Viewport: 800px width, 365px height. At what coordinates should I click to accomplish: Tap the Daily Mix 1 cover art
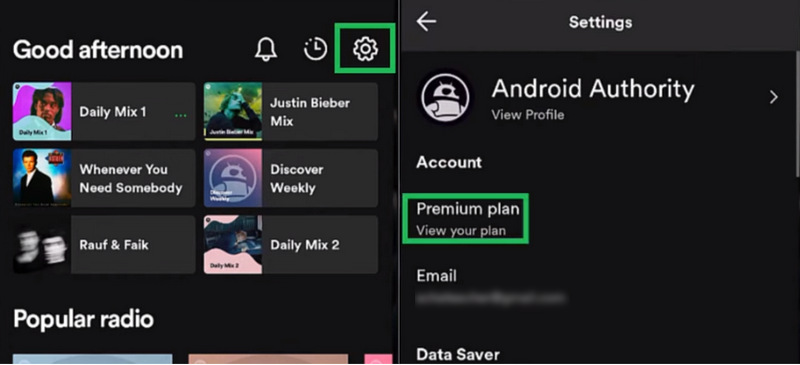[x=42, y=111]
